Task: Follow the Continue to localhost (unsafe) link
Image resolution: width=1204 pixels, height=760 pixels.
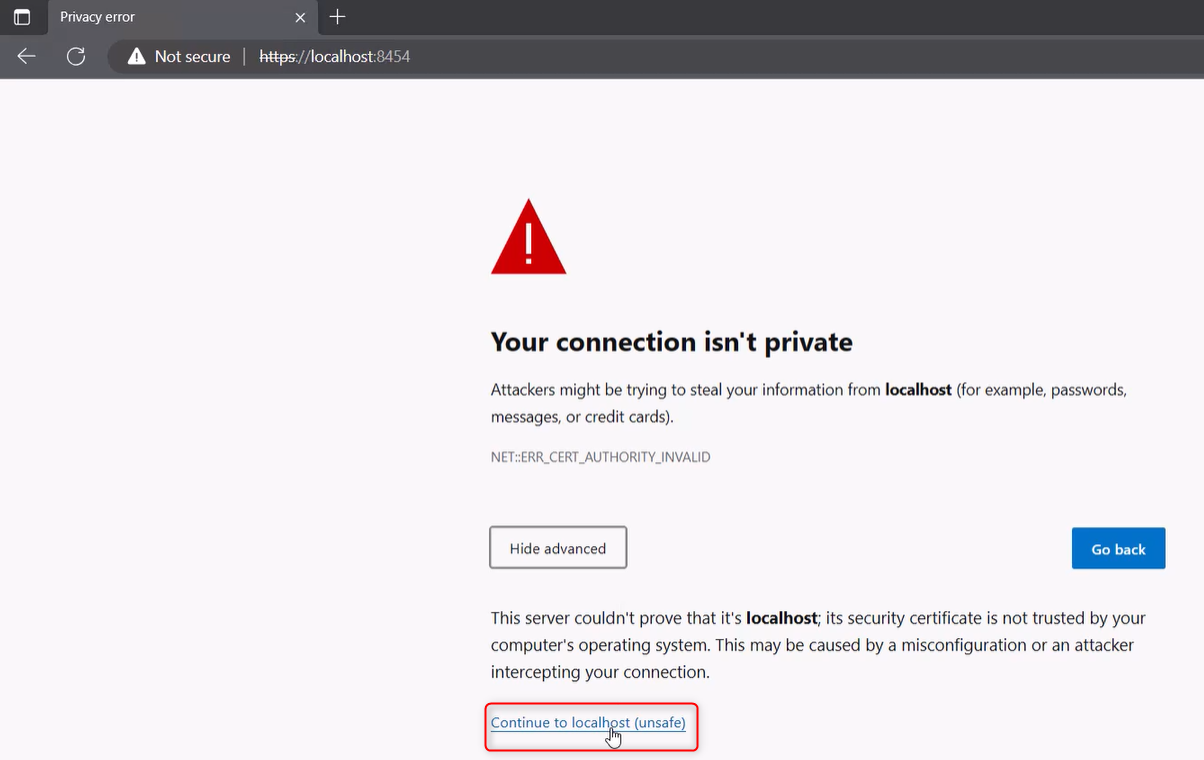Action: coord(588,722)
